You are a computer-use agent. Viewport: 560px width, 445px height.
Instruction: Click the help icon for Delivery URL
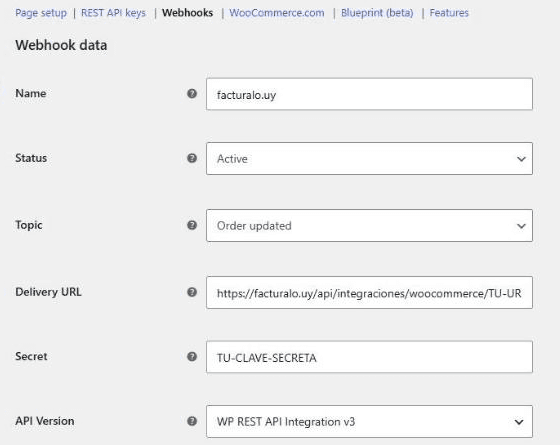point(192,292)
